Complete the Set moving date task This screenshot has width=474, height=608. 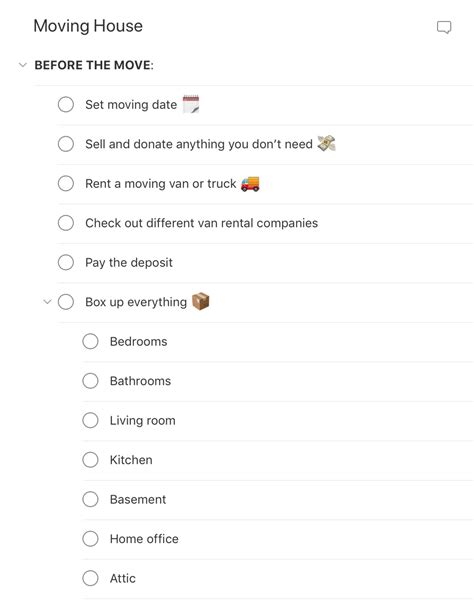tap(66, 104)
